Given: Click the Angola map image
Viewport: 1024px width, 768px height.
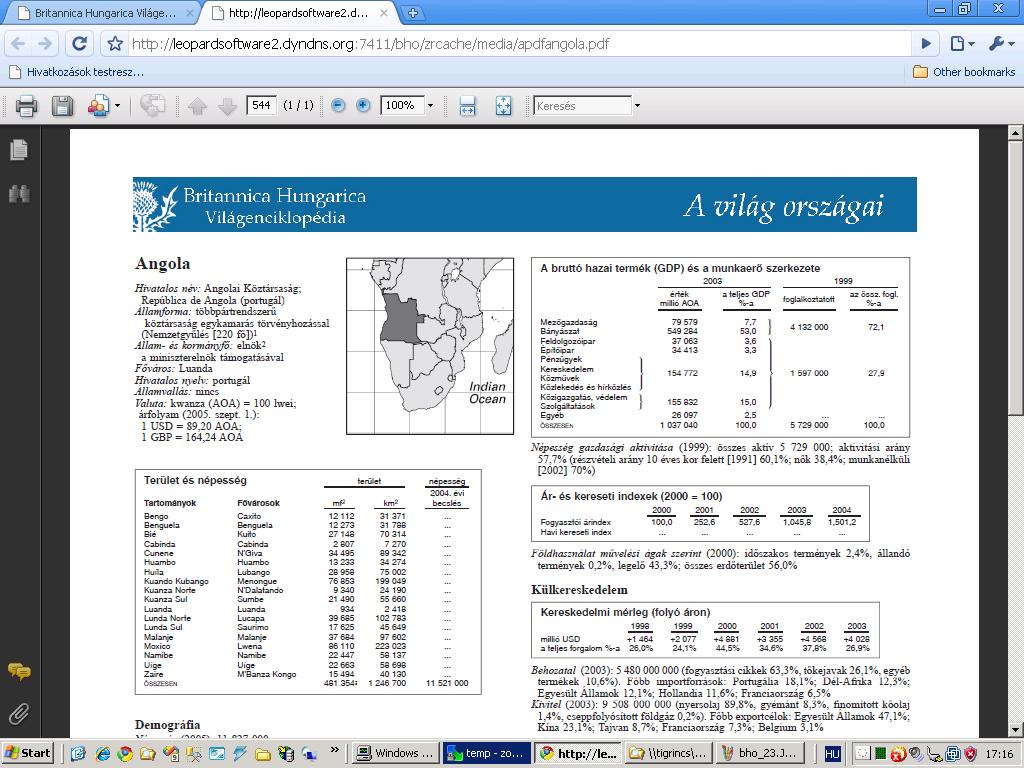Looking at the screenshot, I should pyautogui.click(x=430, y=345).
